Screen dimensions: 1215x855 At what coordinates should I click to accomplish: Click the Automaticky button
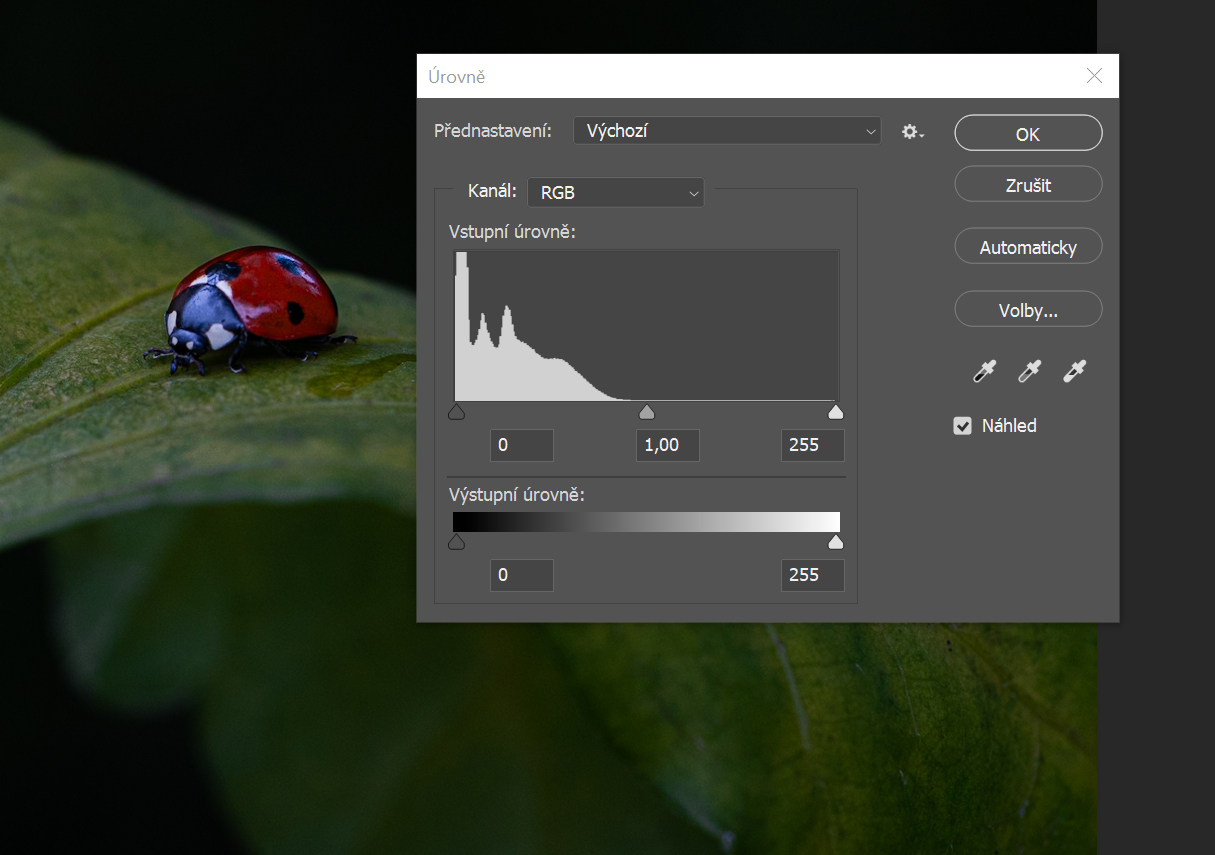point(1028,248)
